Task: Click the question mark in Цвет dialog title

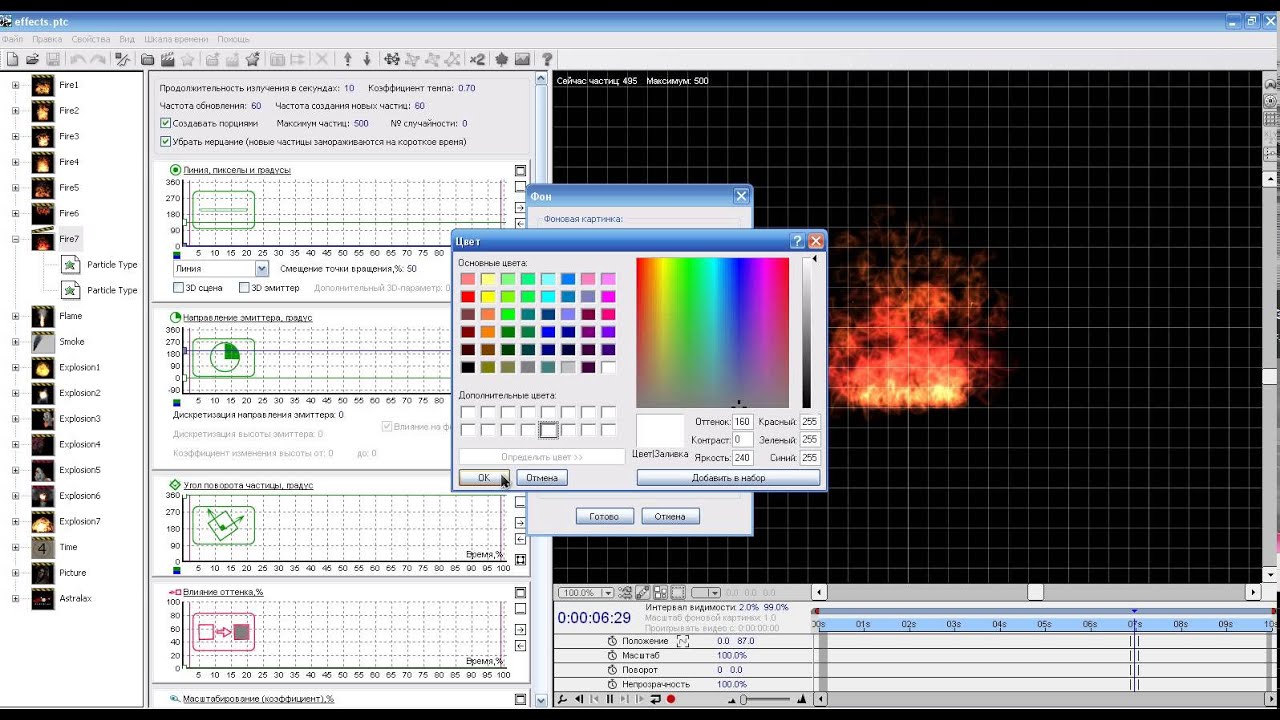Action: [797, 241]
